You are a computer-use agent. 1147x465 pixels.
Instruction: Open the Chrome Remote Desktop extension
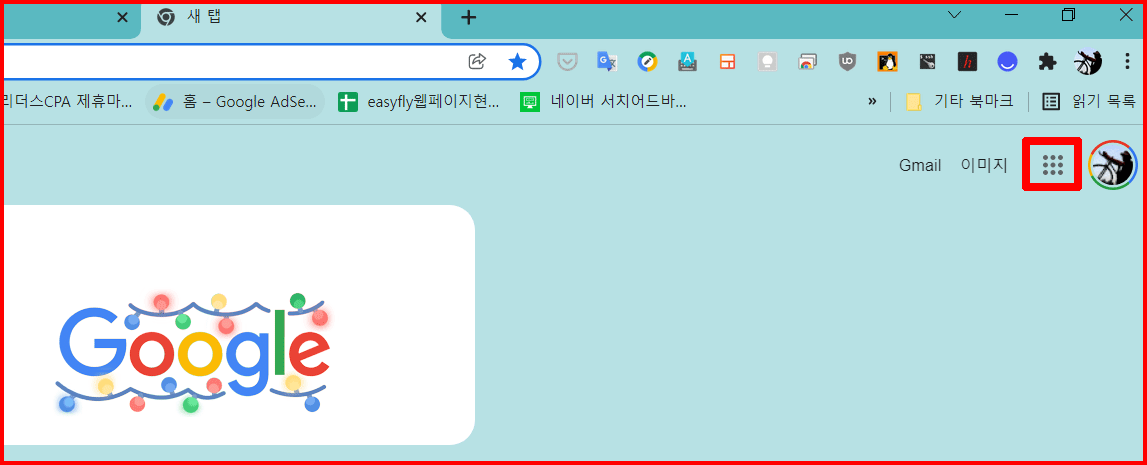(x=807, y=62)
